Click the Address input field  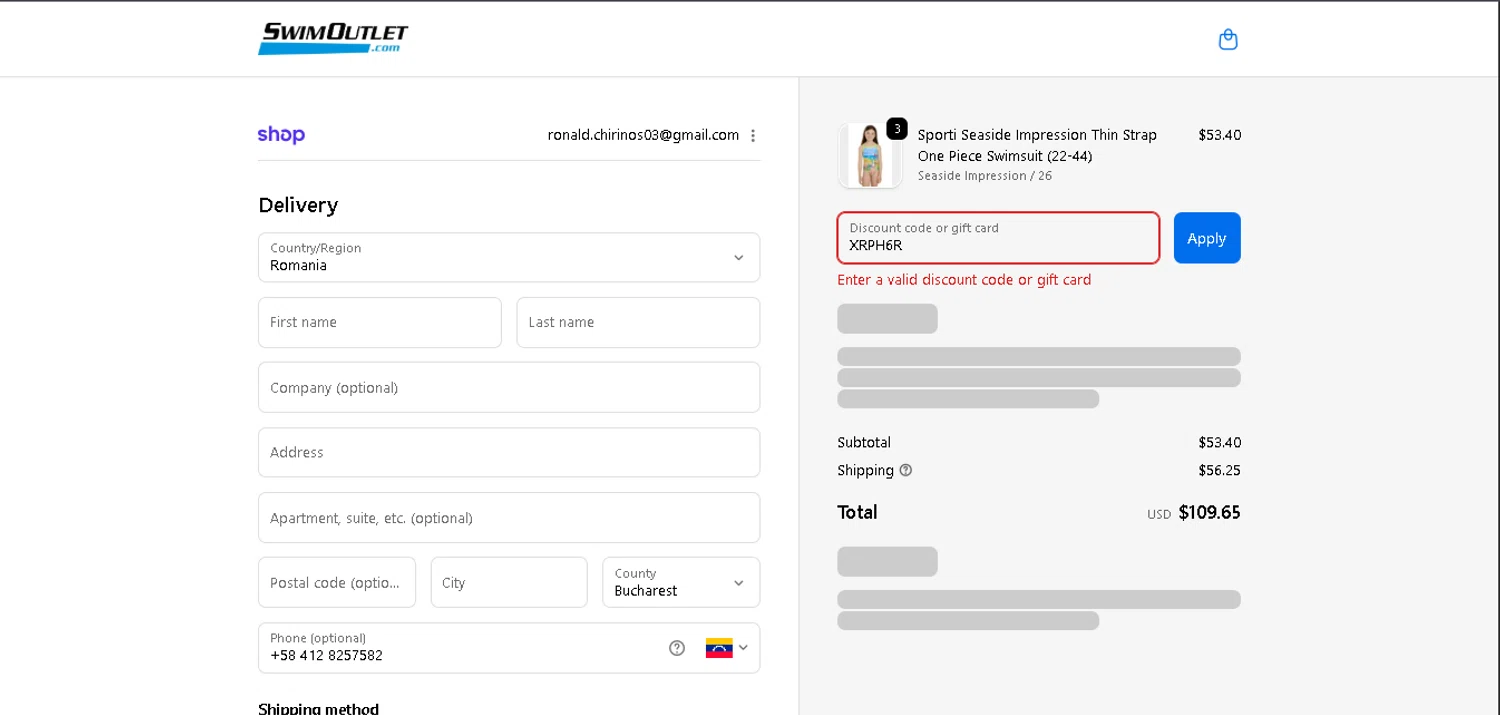point(509,452)
